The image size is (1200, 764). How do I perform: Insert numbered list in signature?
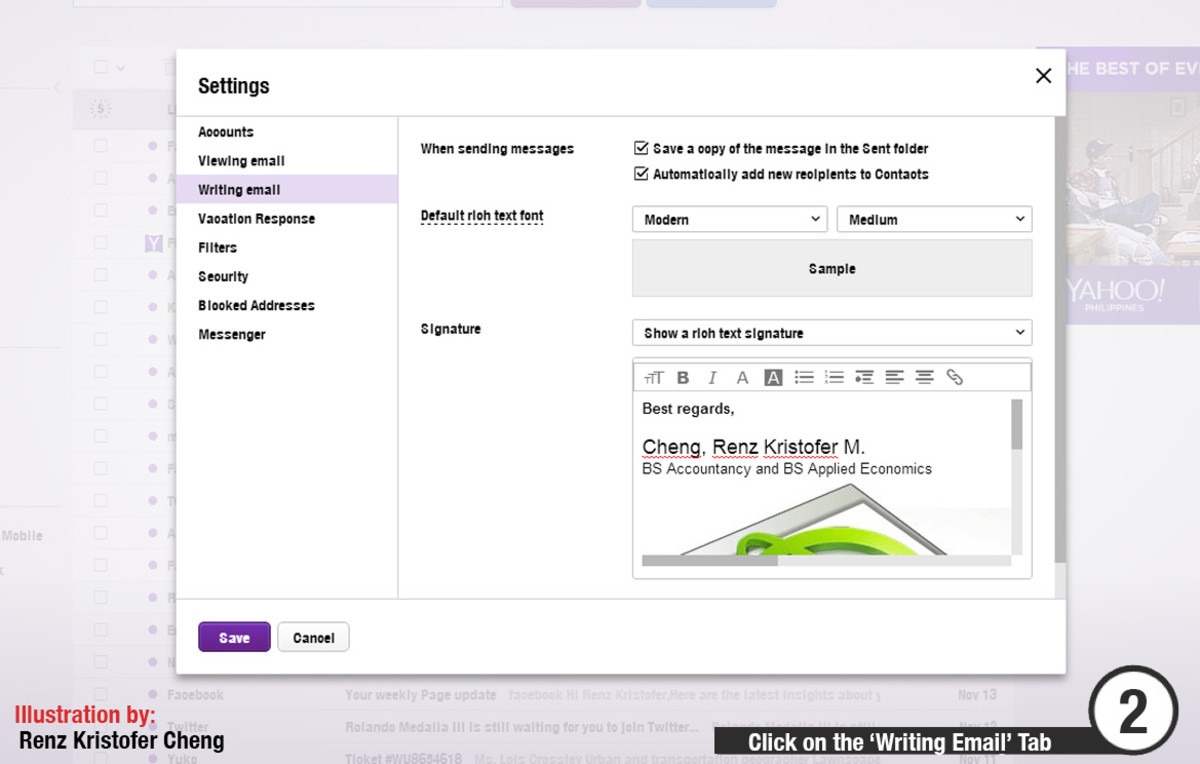pos(834,378)
